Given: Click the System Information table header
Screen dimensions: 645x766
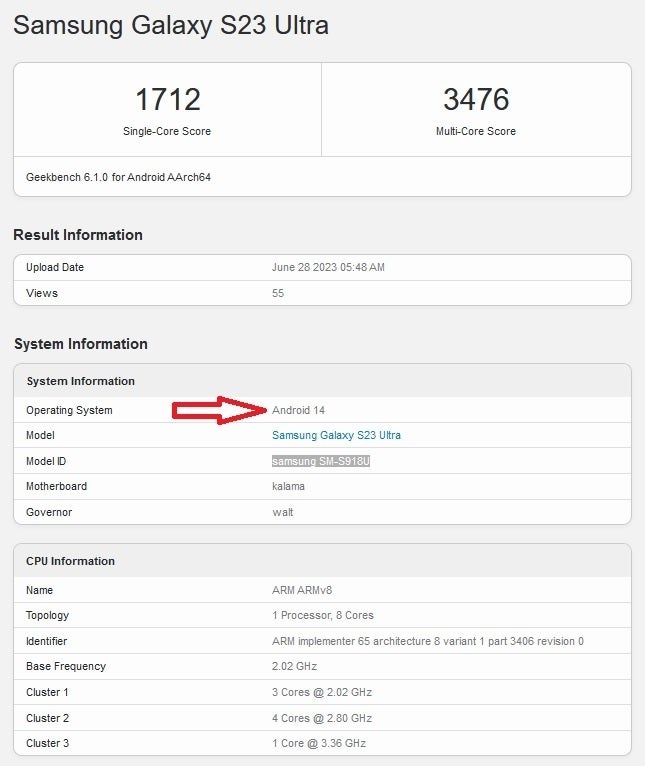Looking at the screenshot, I should coord(81,381).
